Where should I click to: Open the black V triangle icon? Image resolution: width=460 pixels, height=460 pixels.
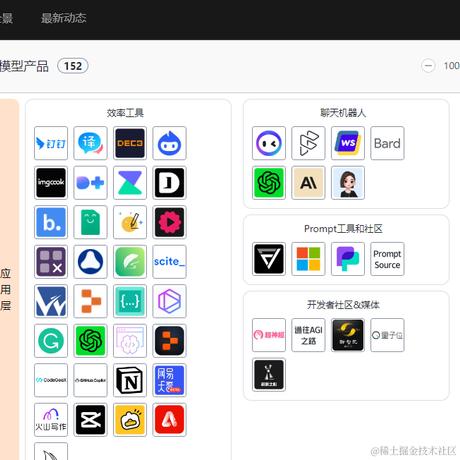[269, 259]
